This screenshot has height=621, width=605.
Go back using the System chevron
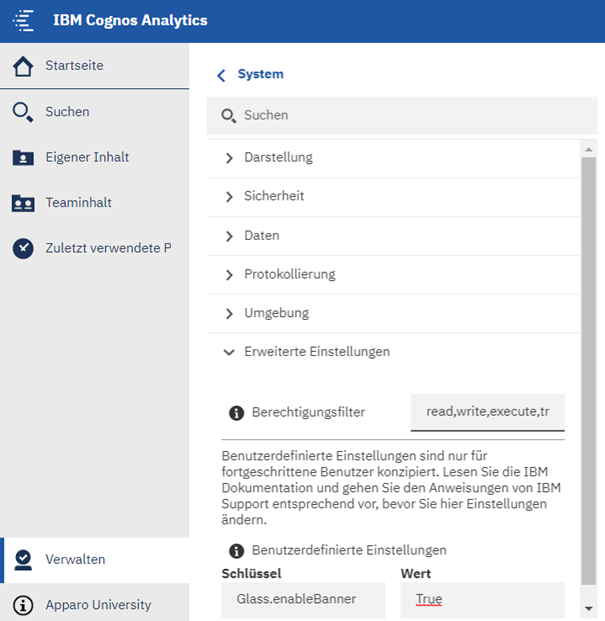[x=221, y=75]
